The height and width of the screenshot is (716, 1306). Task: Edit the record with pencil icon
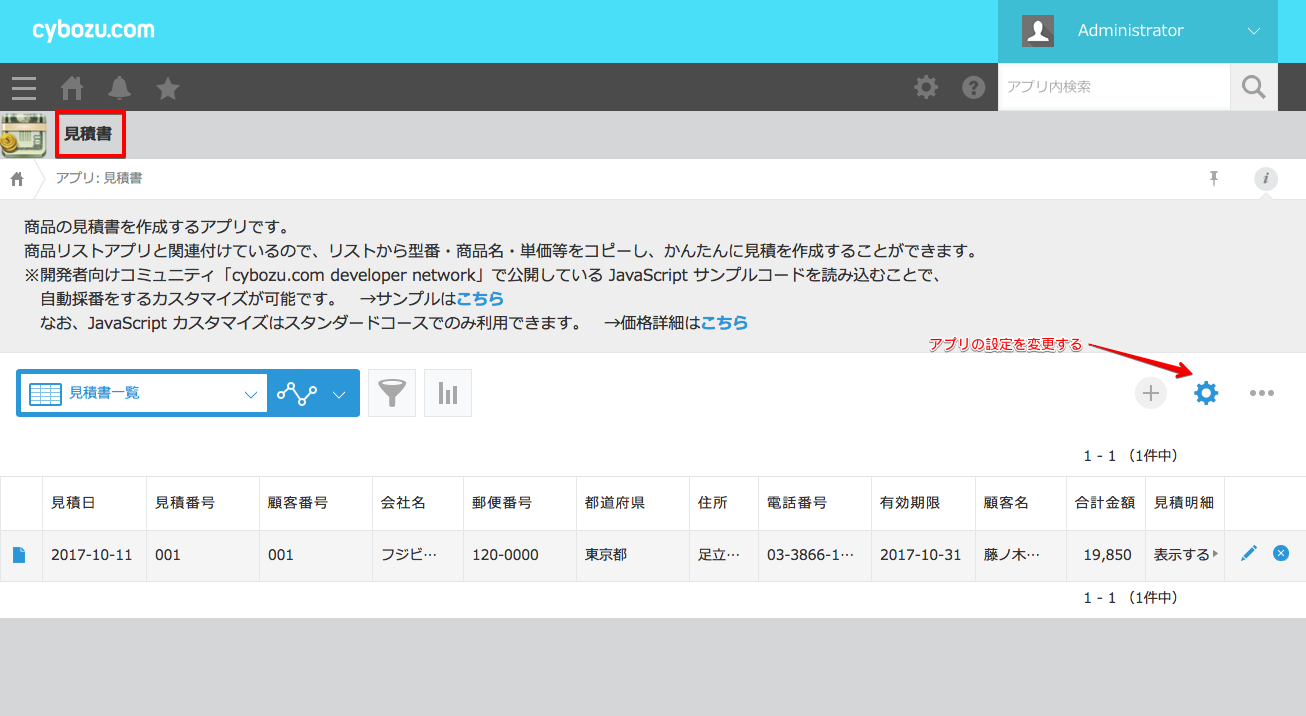tap(1248, 553)
